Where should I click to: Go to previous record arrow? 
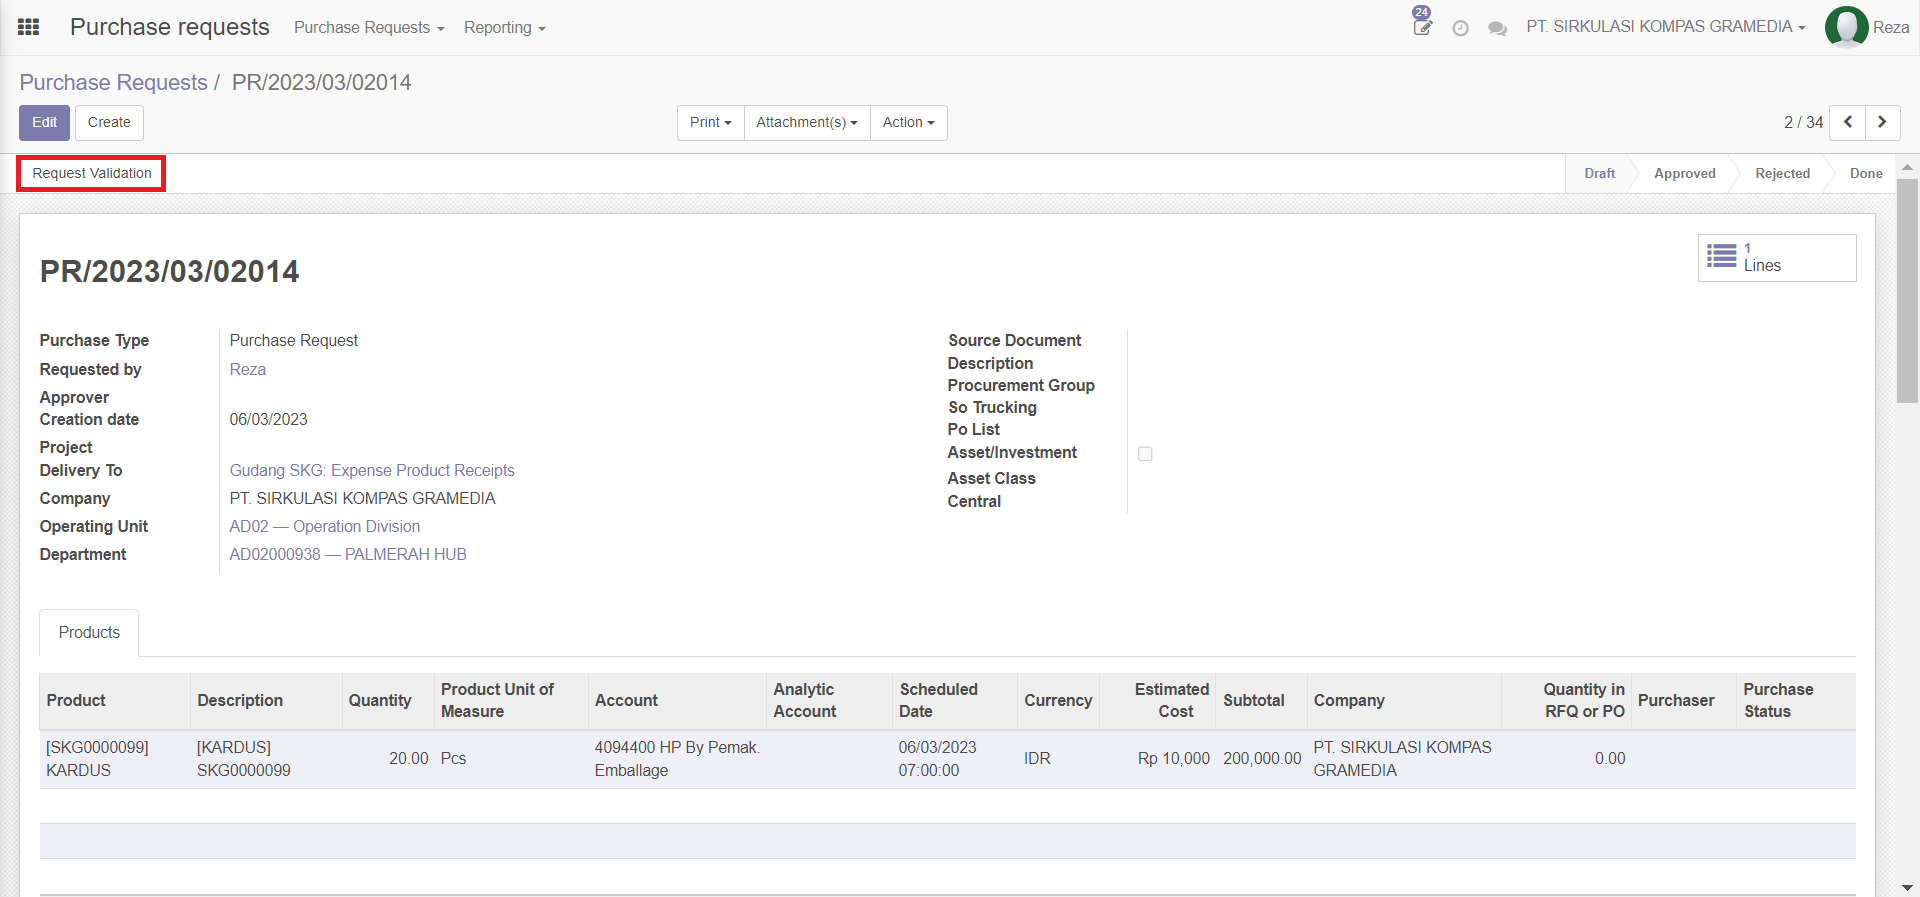[1848, 122]
